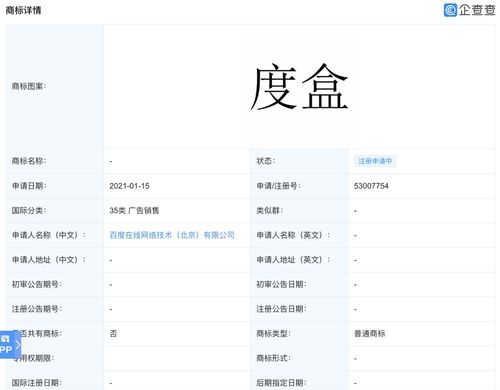Click the 注册申请中 status tag
The width and height of the screenshot is (500, 390).
click(x=375, y=161)
